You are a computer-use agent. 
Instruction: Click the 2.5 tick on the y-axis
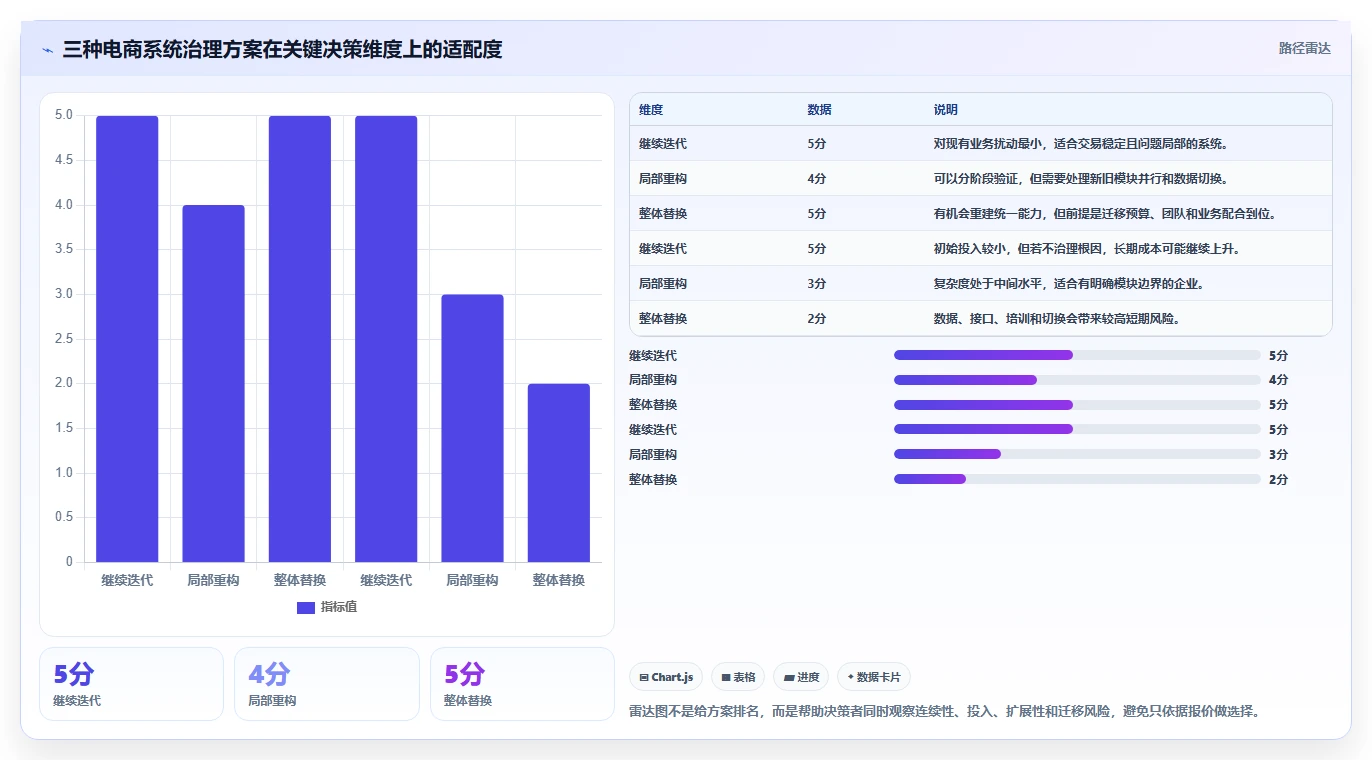(64, 339)
